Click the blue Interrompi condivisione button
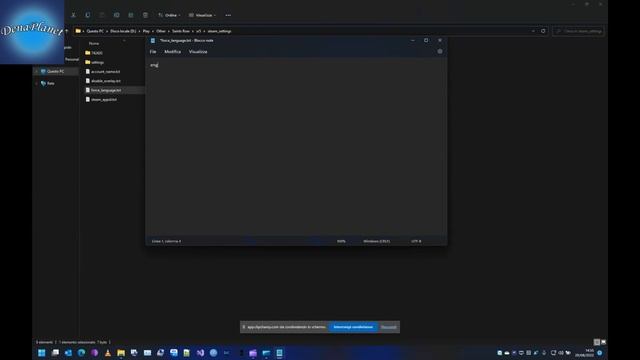The height and width of the screenshot is (360, 640). coord(353,327)
